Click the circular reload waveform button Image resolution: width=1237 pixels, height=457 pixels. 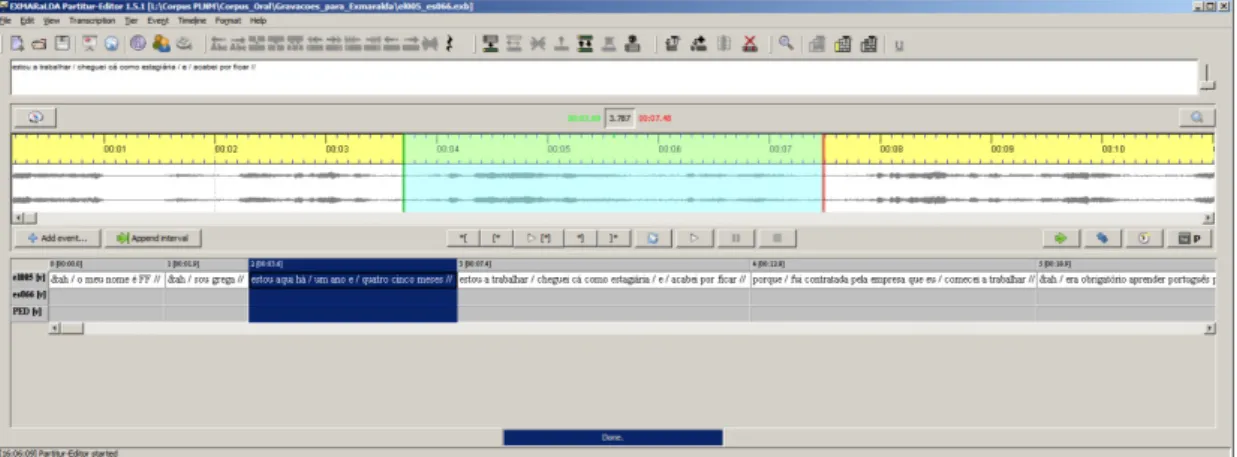point(35,117)
